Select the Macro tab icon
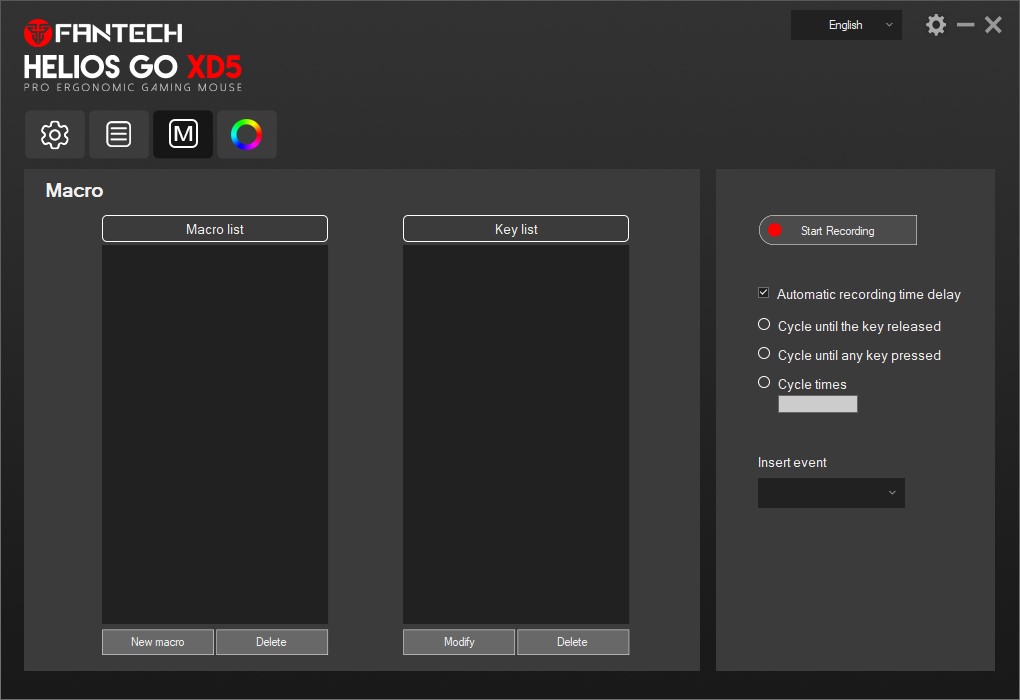The width and height of the screenshot is (1020, 700). click(x=183, y=134)
